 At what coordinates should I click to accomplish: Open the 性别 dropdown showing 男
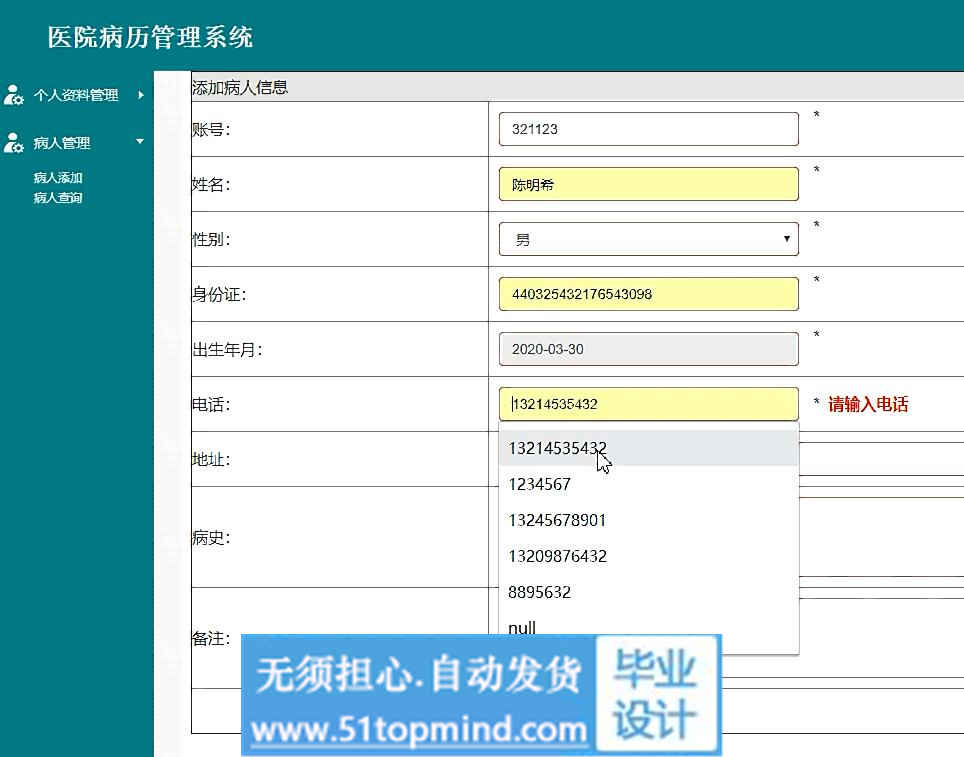pos(649,239)
